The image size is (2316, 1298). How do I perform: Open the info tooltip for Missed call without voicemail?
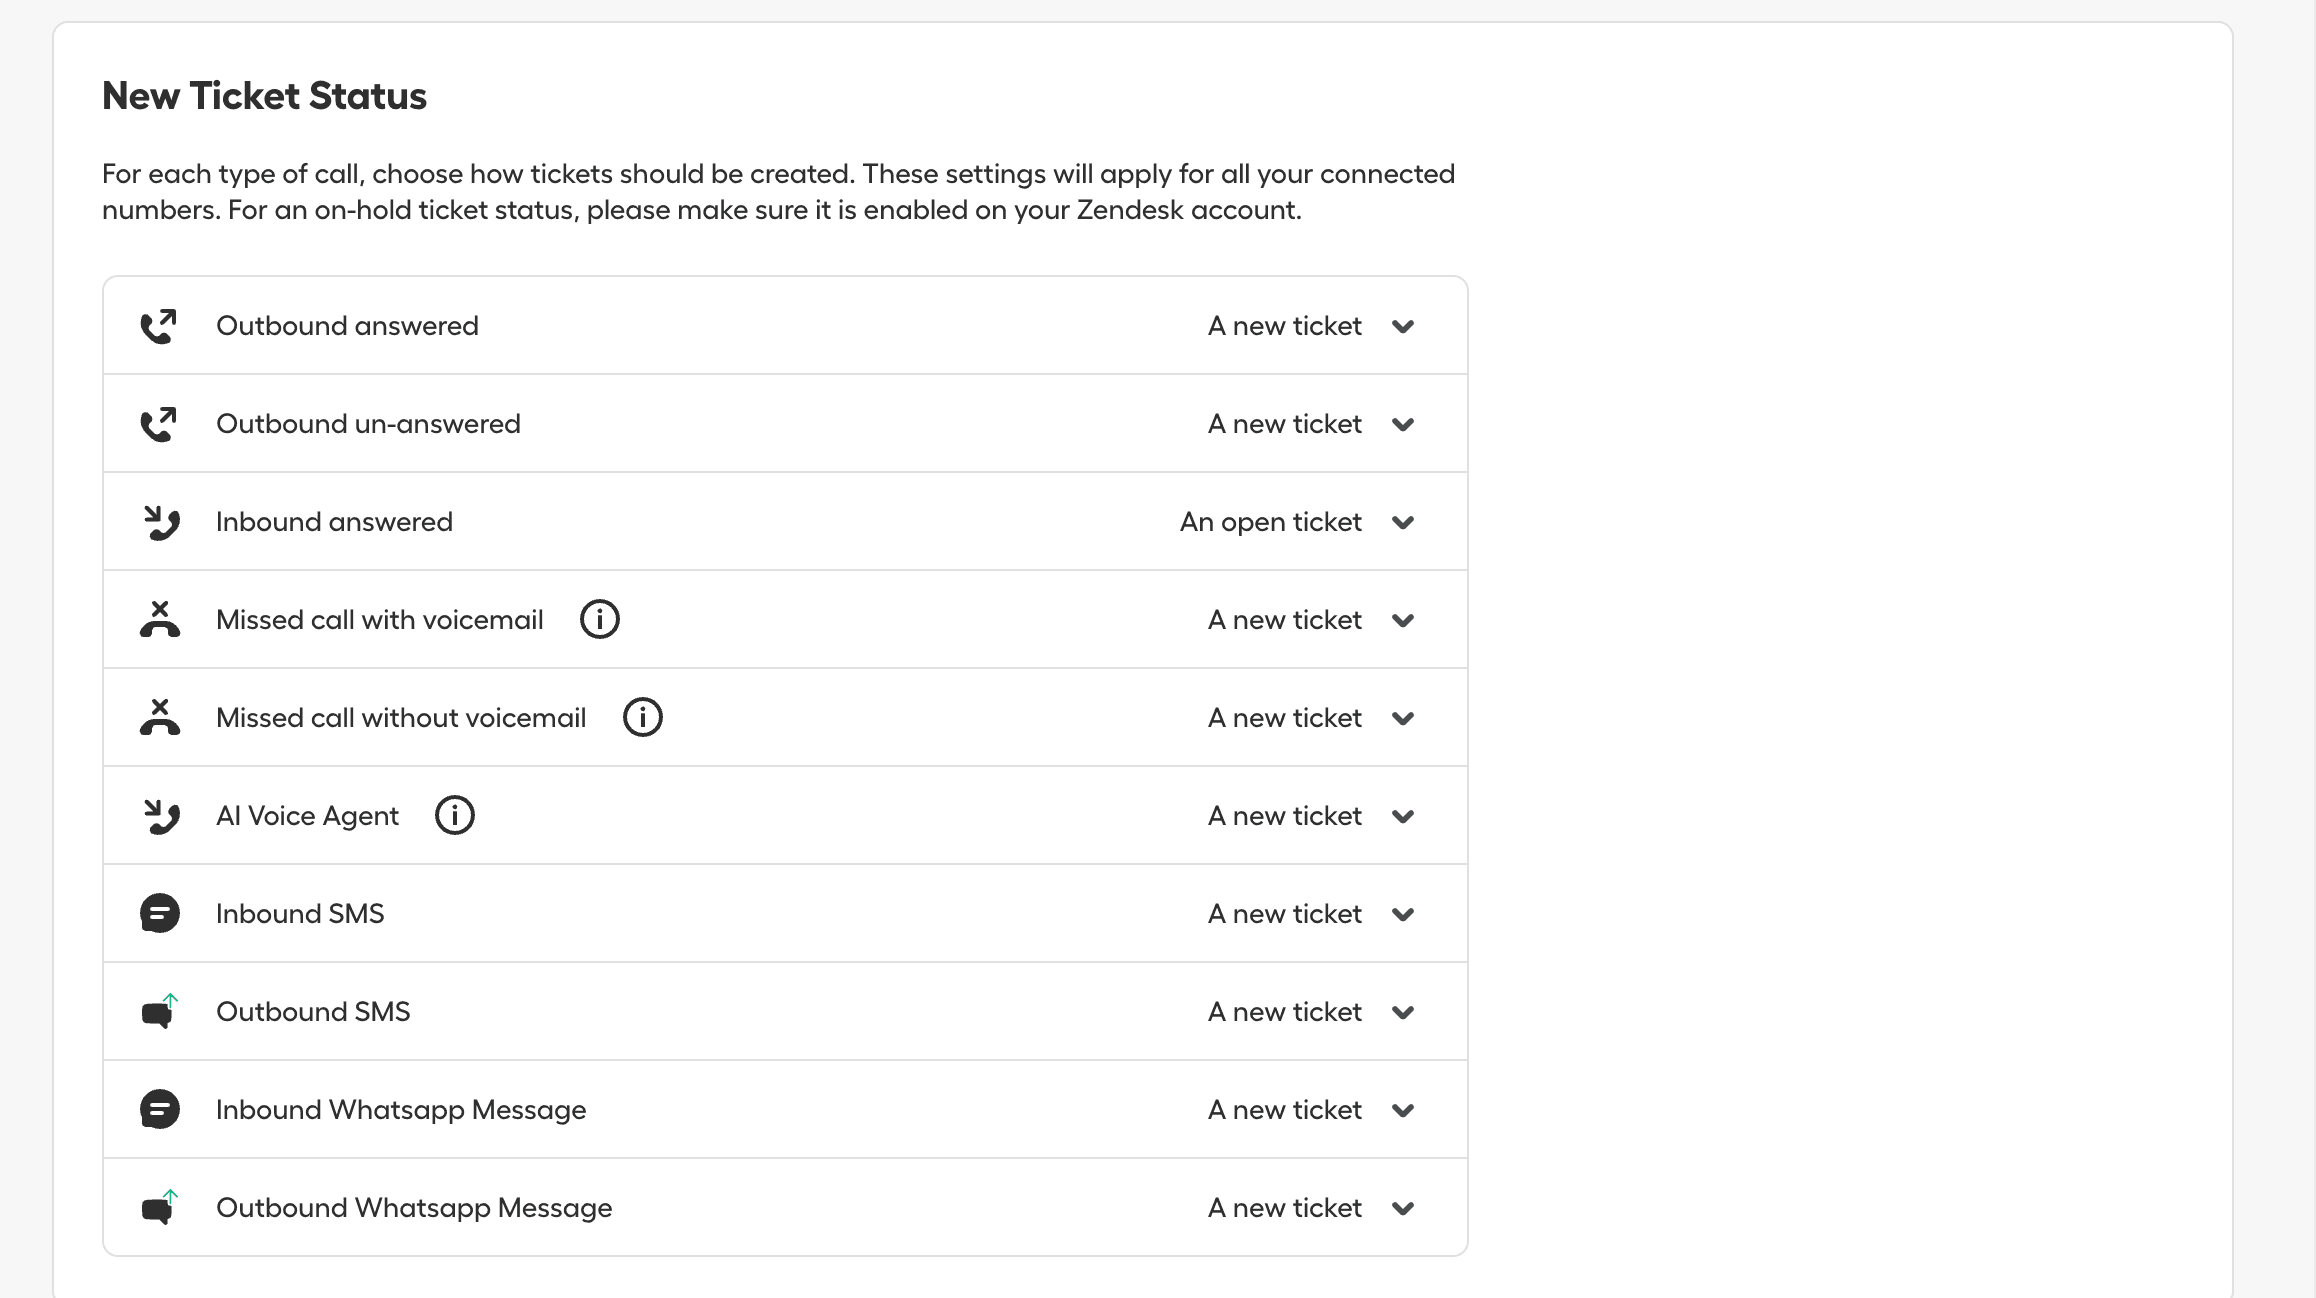[x=643, y=717]
